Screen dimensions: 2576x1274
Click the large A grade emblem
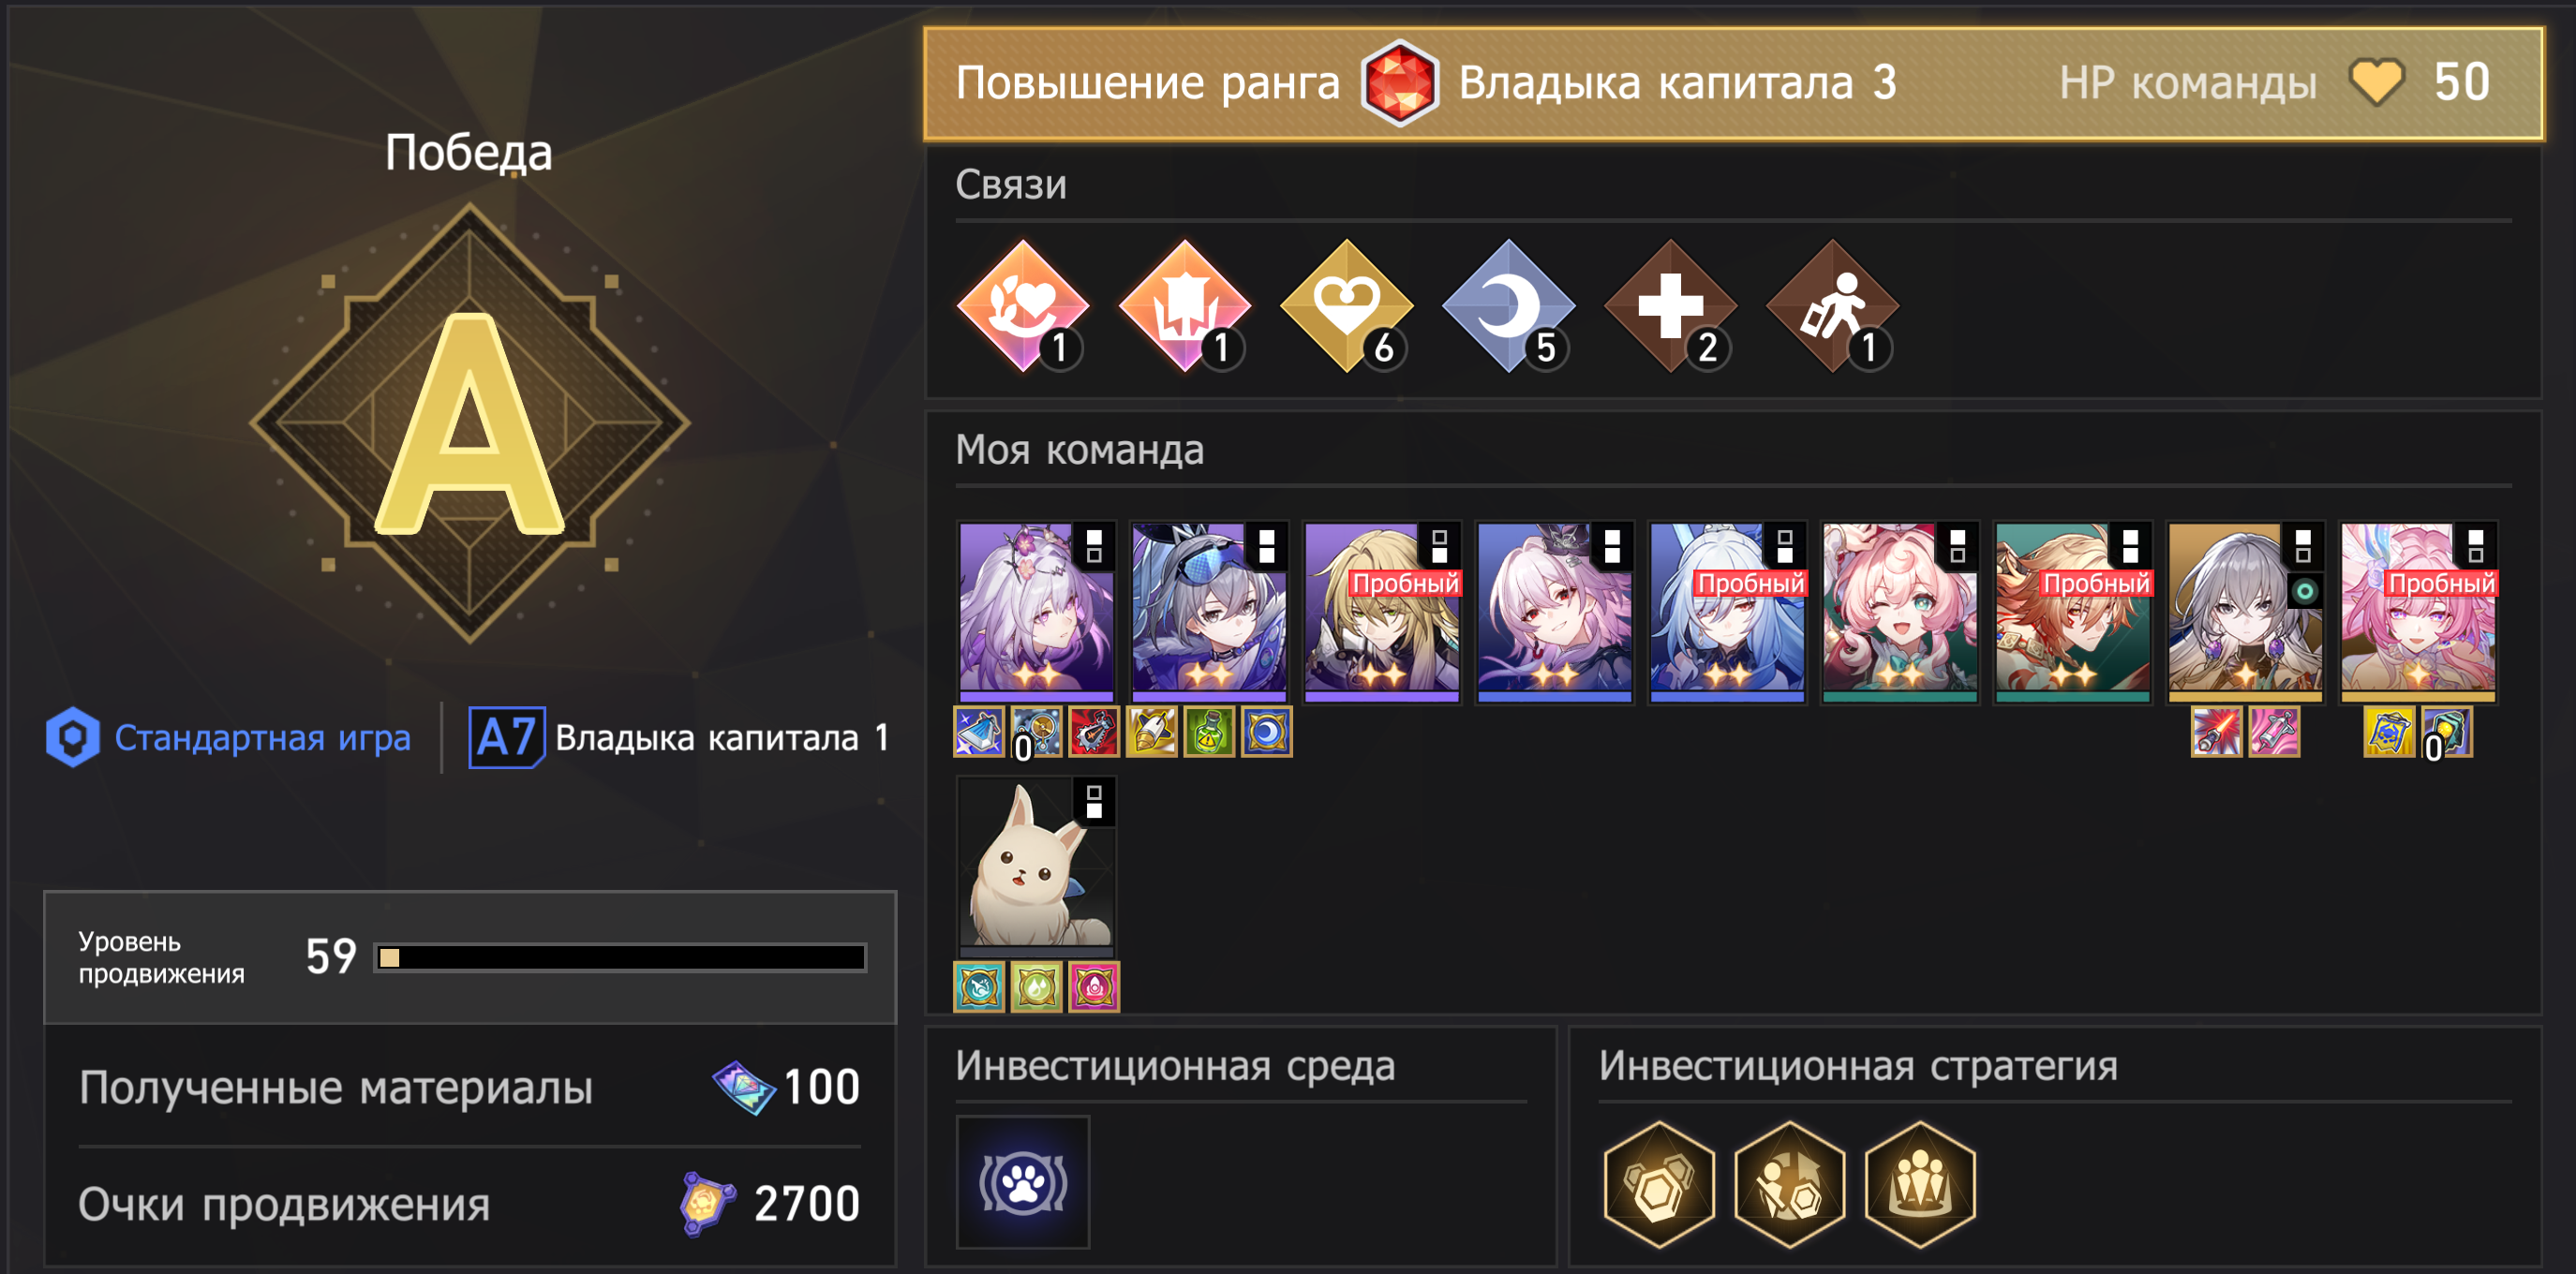[x=470, y=422]
